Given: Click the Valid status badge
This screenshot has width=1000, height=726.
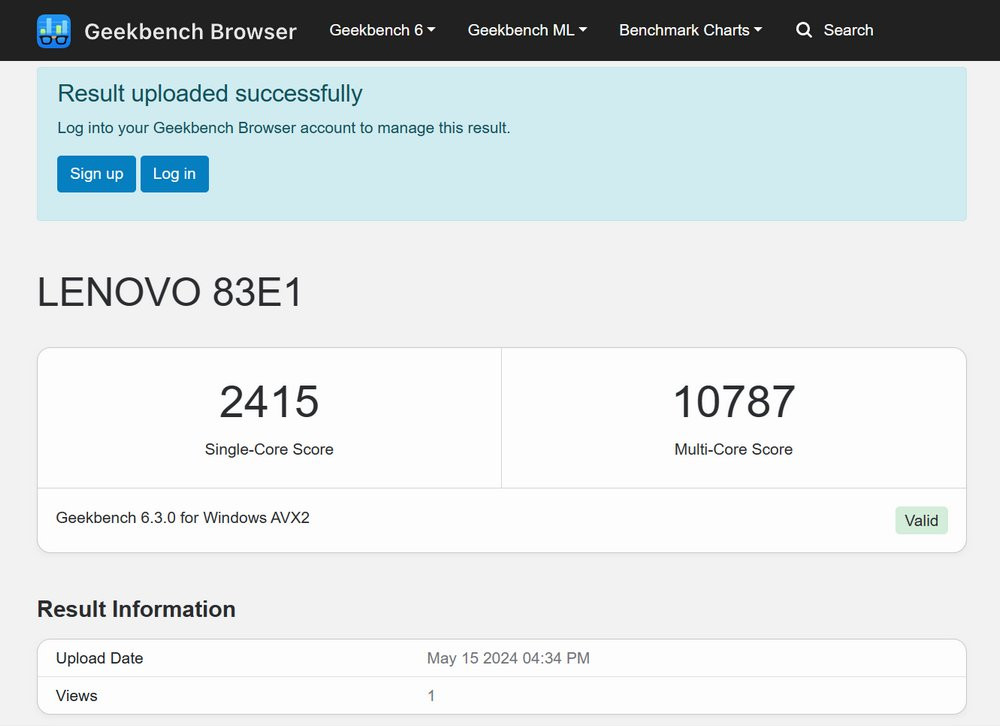Looking at the screenshot, I should (921, 521).
